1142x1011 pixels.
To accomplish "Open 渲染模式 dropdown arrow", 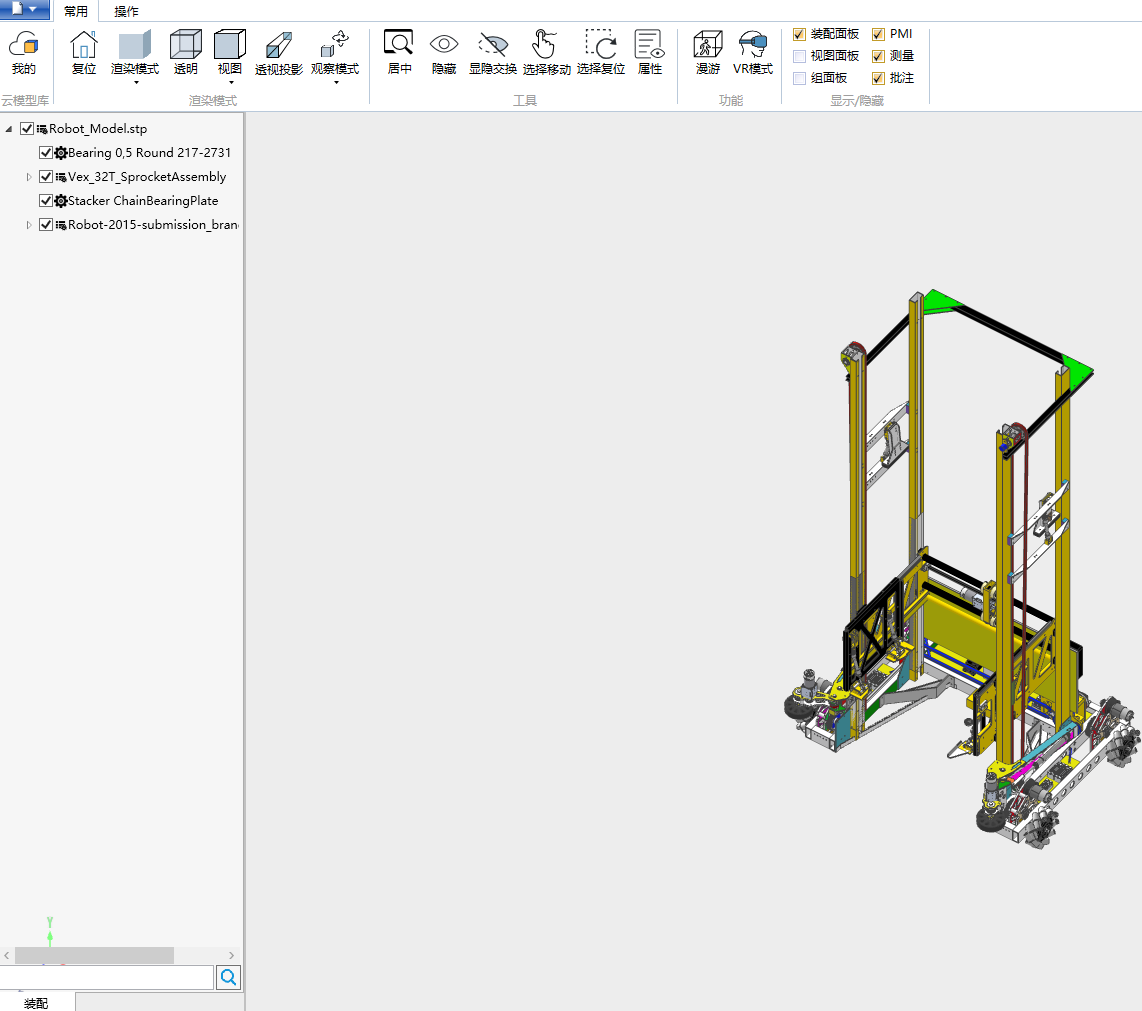I will point(135,82).
